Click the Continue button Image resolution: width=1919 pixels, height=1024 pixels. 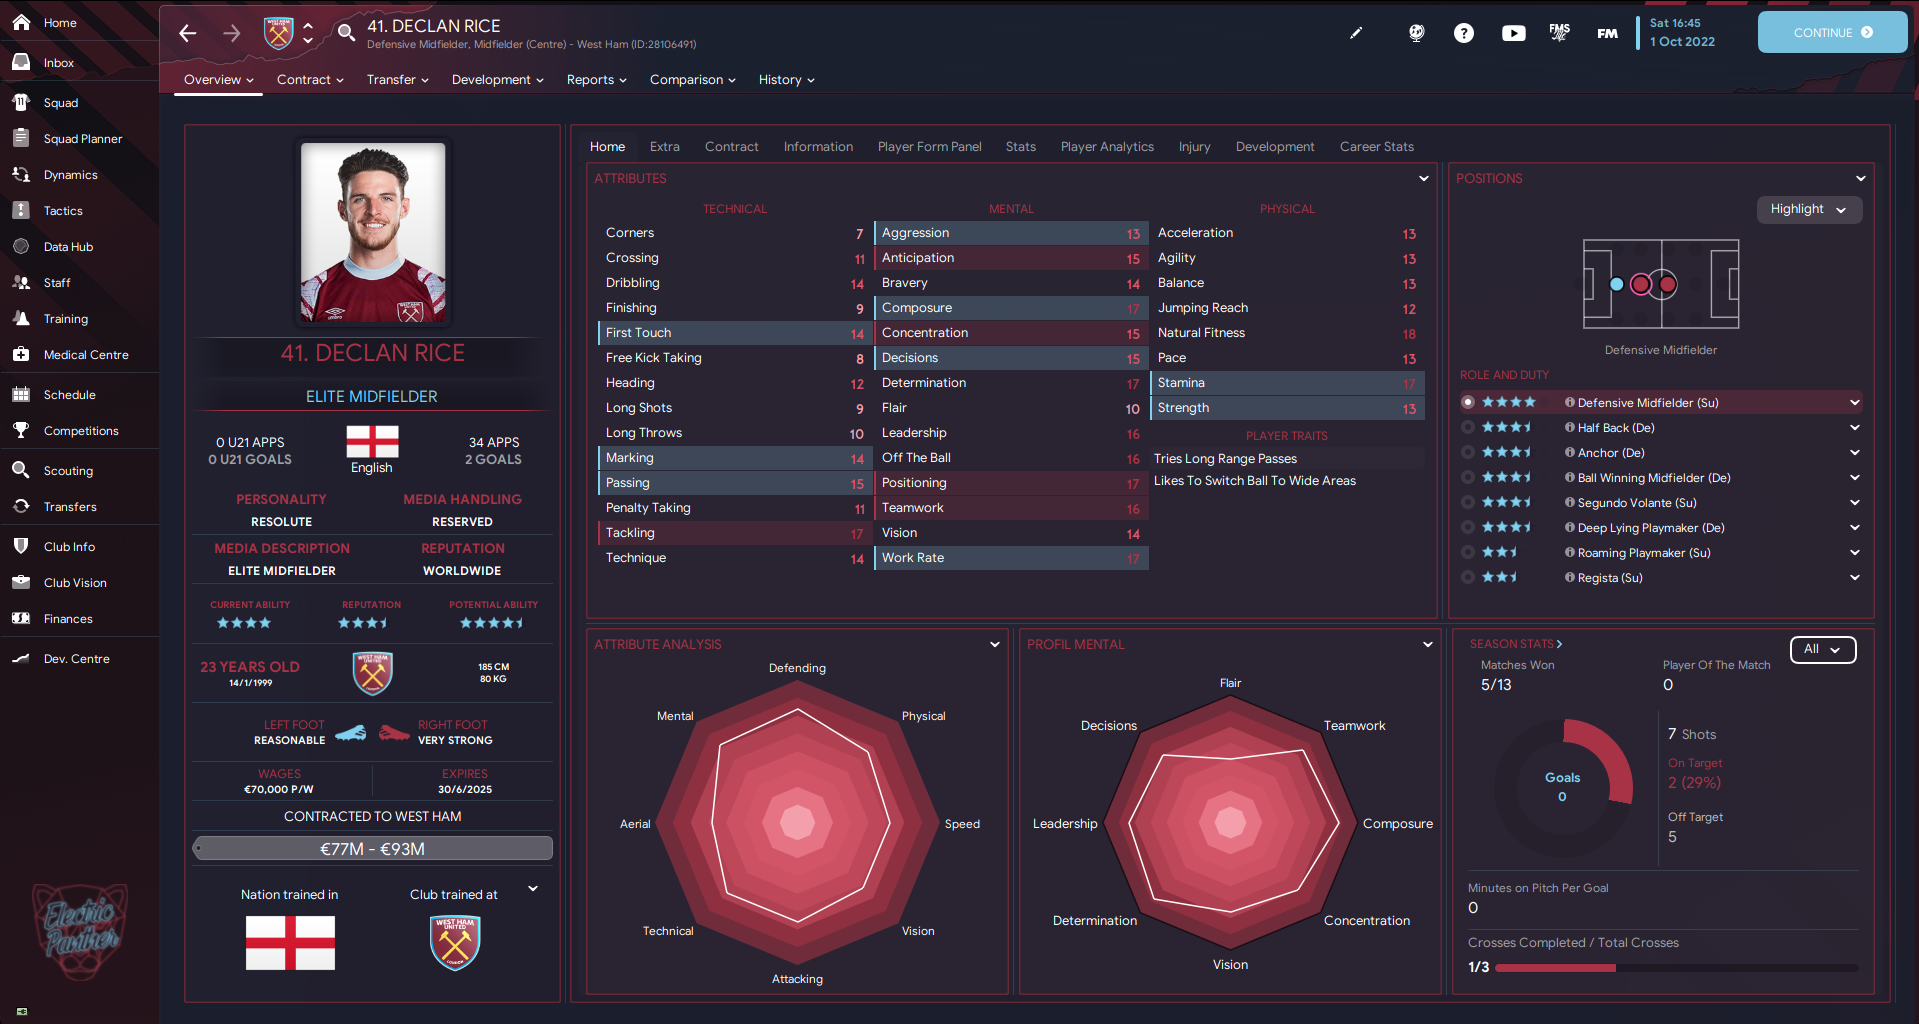coord(1832,33)
